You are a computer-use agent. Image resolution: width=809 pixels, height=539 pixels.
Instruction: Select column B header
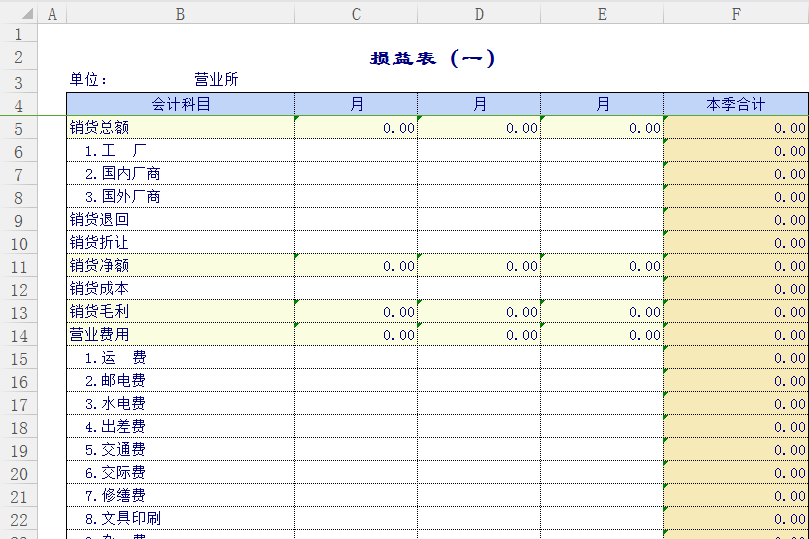point(180,13)
